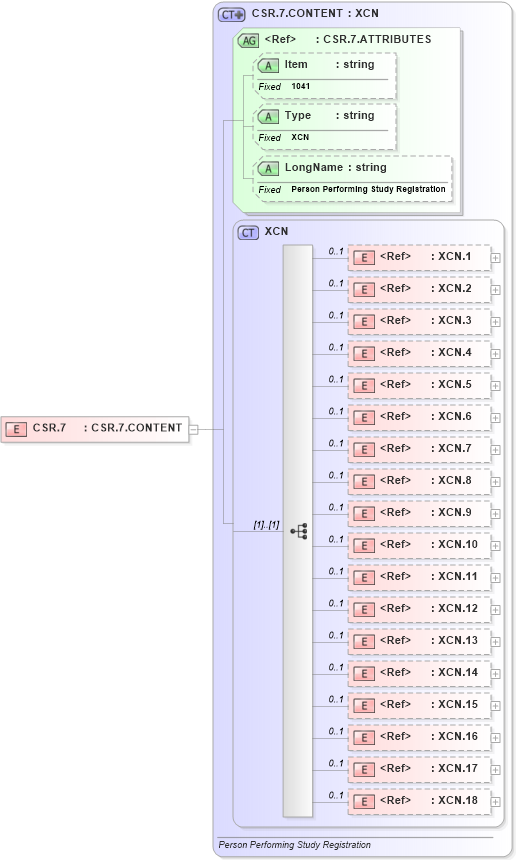This screenshot has width=516, height=860.
Task: Expand the XCN.4 element
Action: point(495,354)
